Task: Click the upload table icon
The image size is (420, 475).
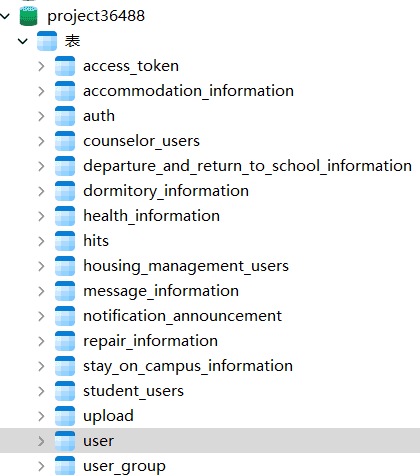Action: pyautogui.click(x=65, y=416)
